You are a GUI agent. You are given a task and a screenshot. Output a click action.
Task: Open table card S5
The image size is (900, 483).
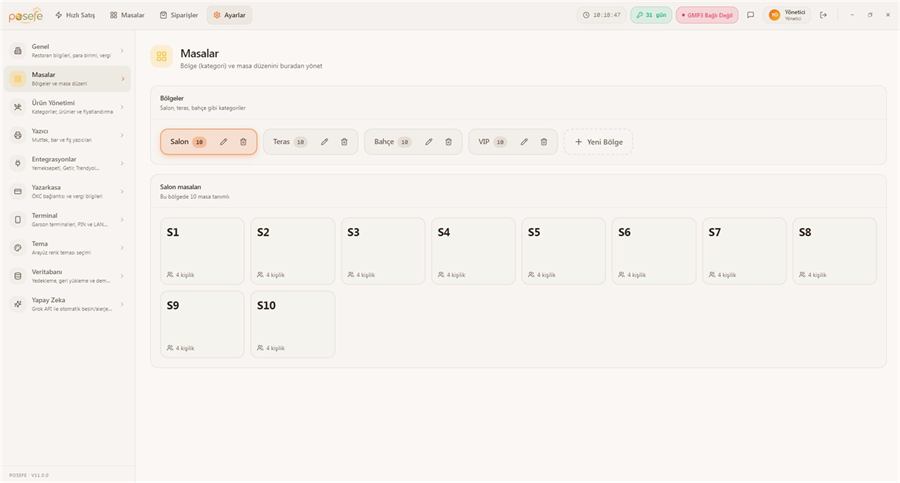(564, 251)
